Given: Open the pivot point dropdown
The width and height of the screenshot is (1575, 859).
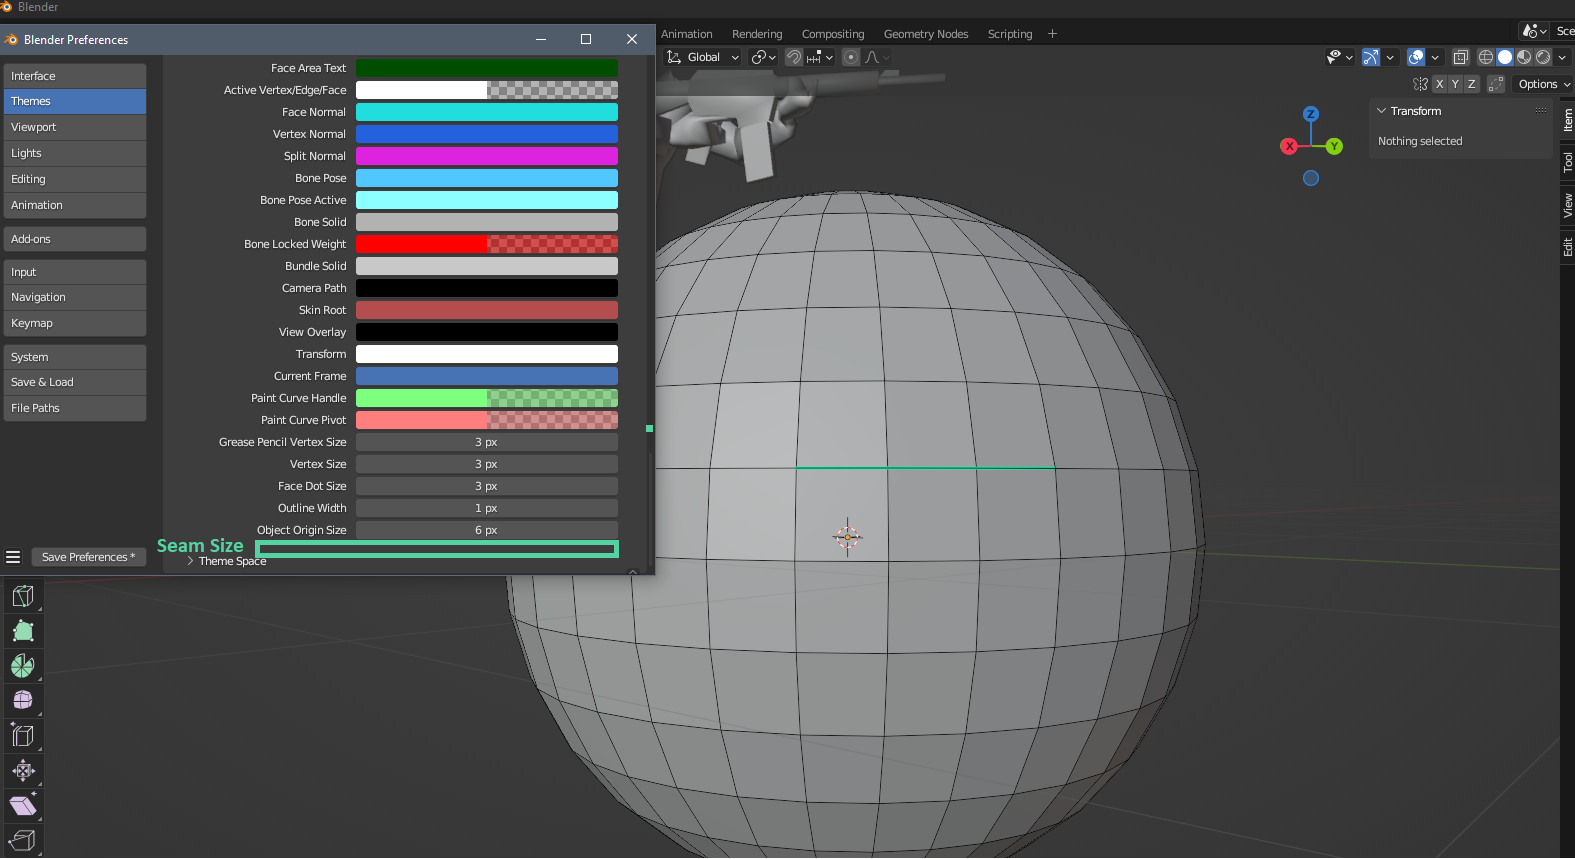Looking at the screenshot, I should 764,57.
